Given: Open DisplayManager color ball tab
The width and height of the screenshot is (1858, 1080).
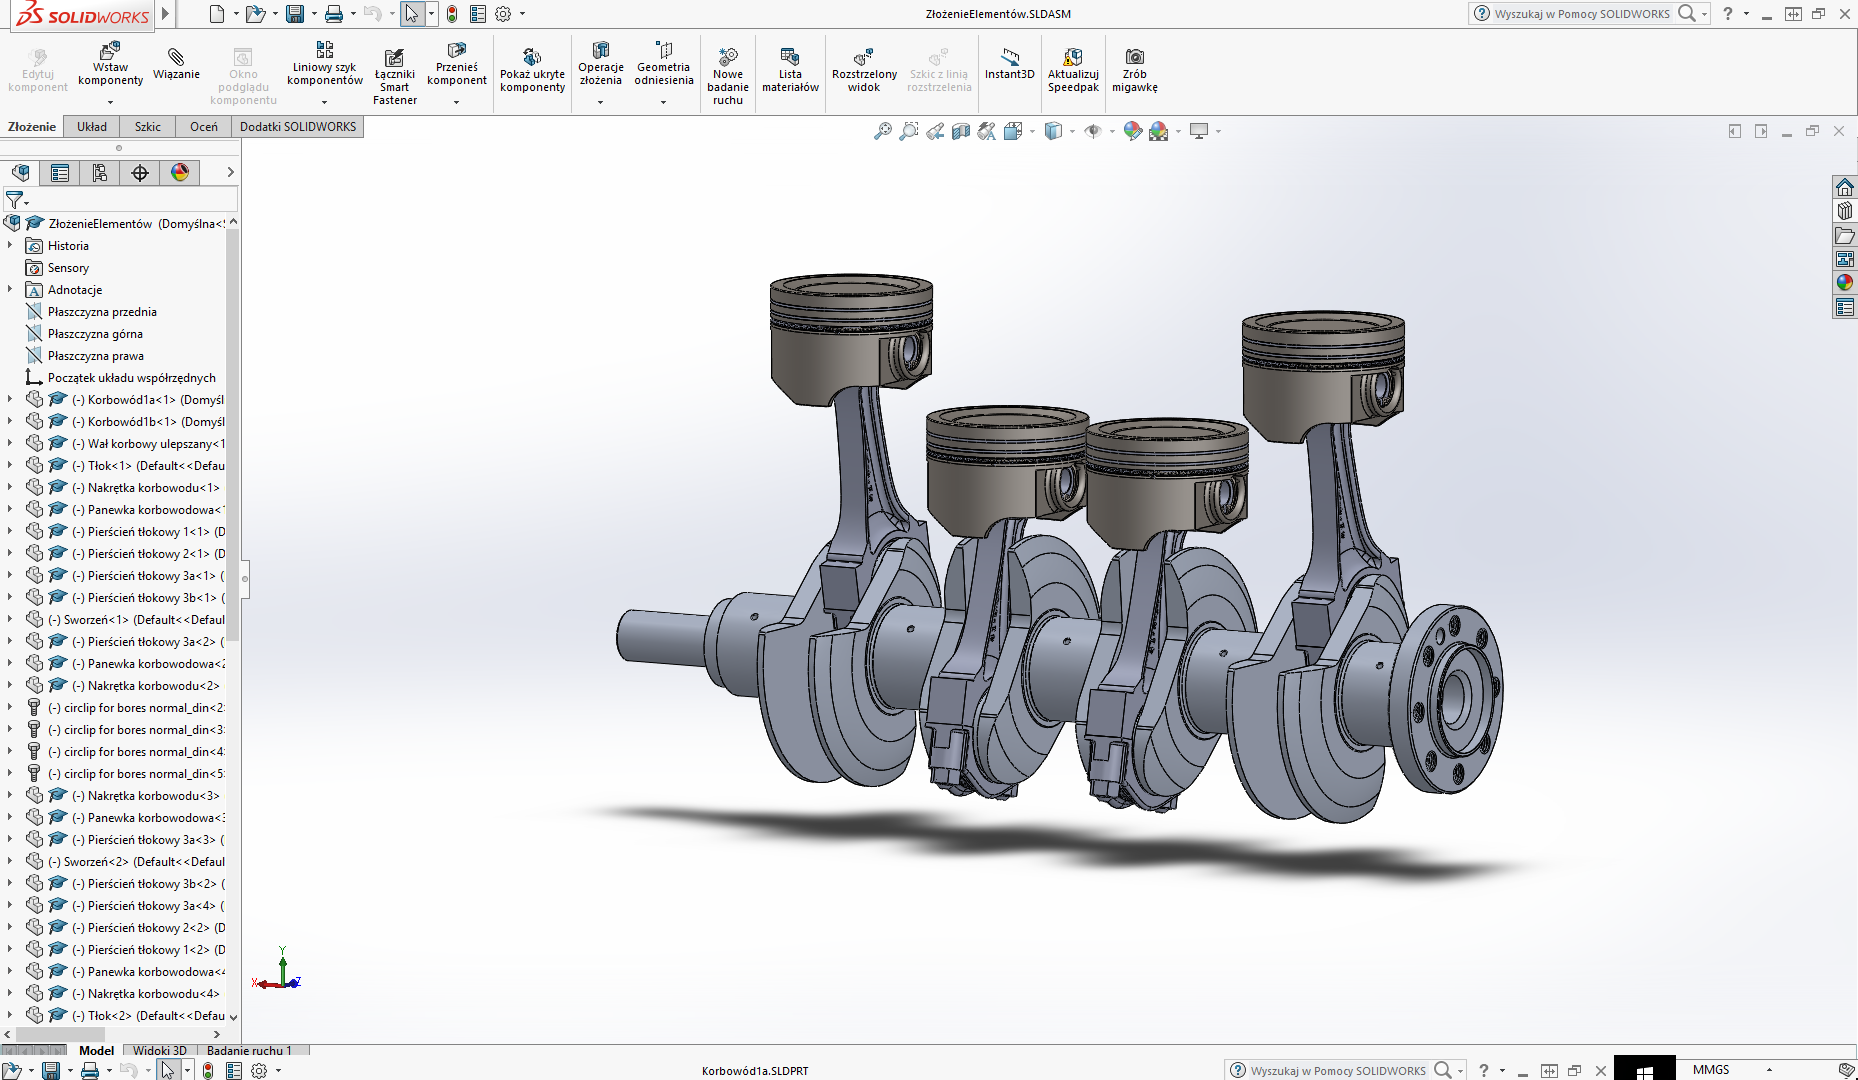Looking at the screenshot, I should [x=180, y=173].
